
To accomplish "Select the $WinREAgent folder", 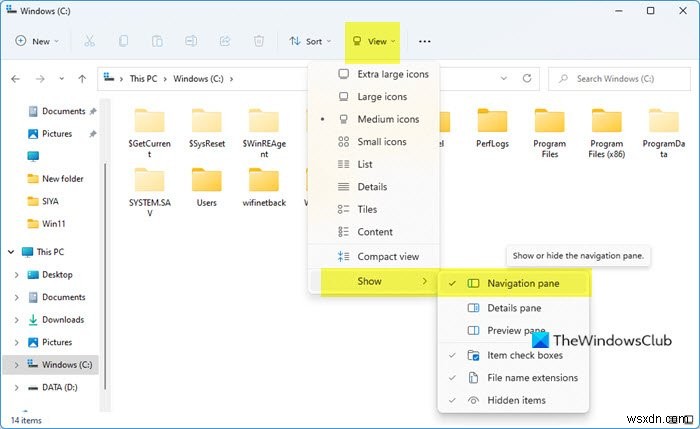I will 264,133.
